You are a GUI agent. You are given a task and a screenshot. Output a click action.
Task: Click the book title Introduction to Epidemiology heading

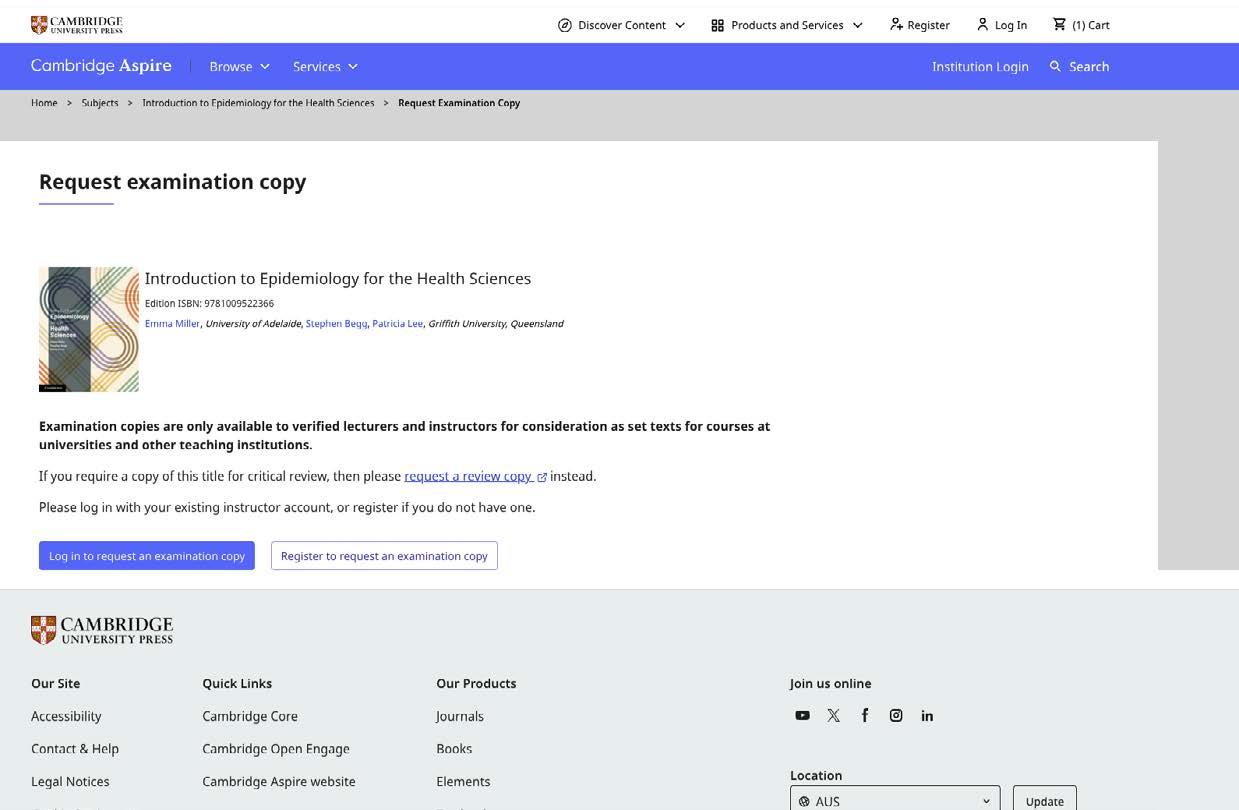[x=338, y=278]
